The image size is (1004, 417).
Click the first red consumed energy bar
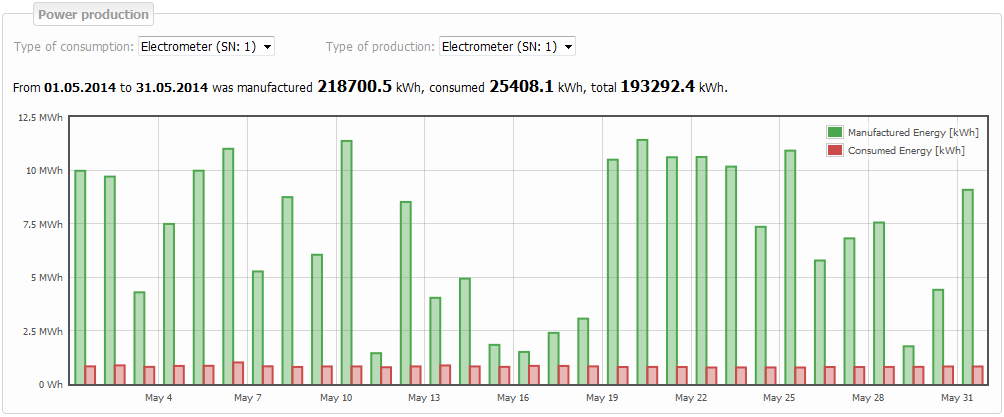[90, 375]
